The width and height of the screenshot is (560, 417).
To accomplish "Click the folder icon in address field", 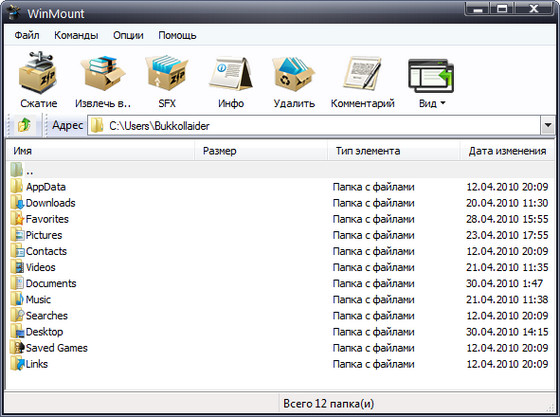I will pos(97,126).
